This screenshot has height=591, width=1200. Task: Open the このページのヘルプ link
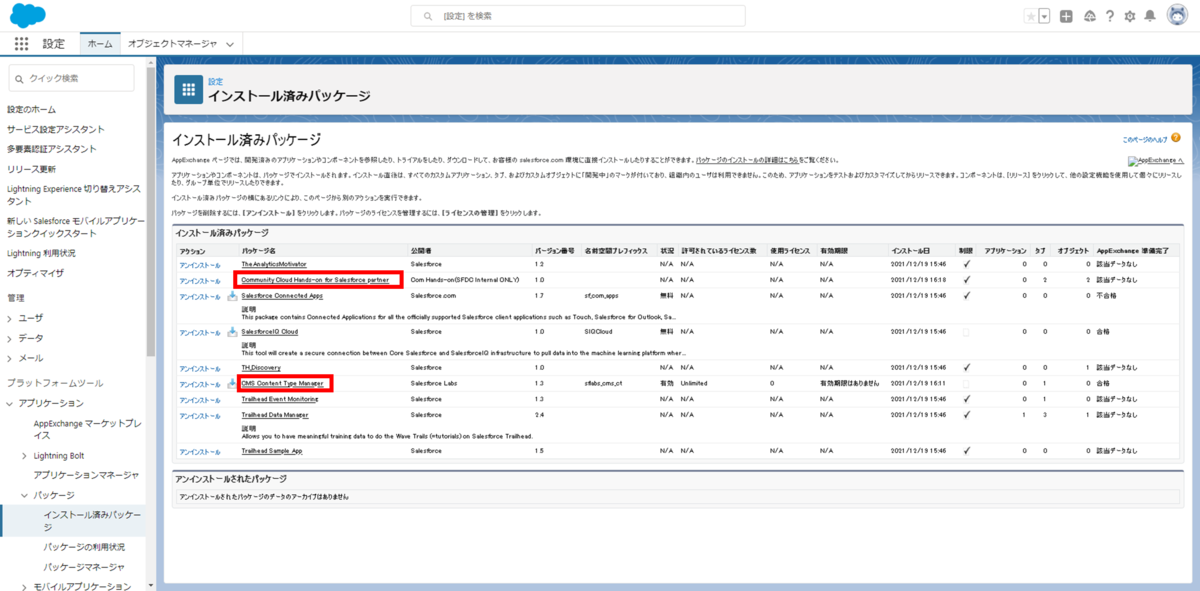coord(1144,139)
